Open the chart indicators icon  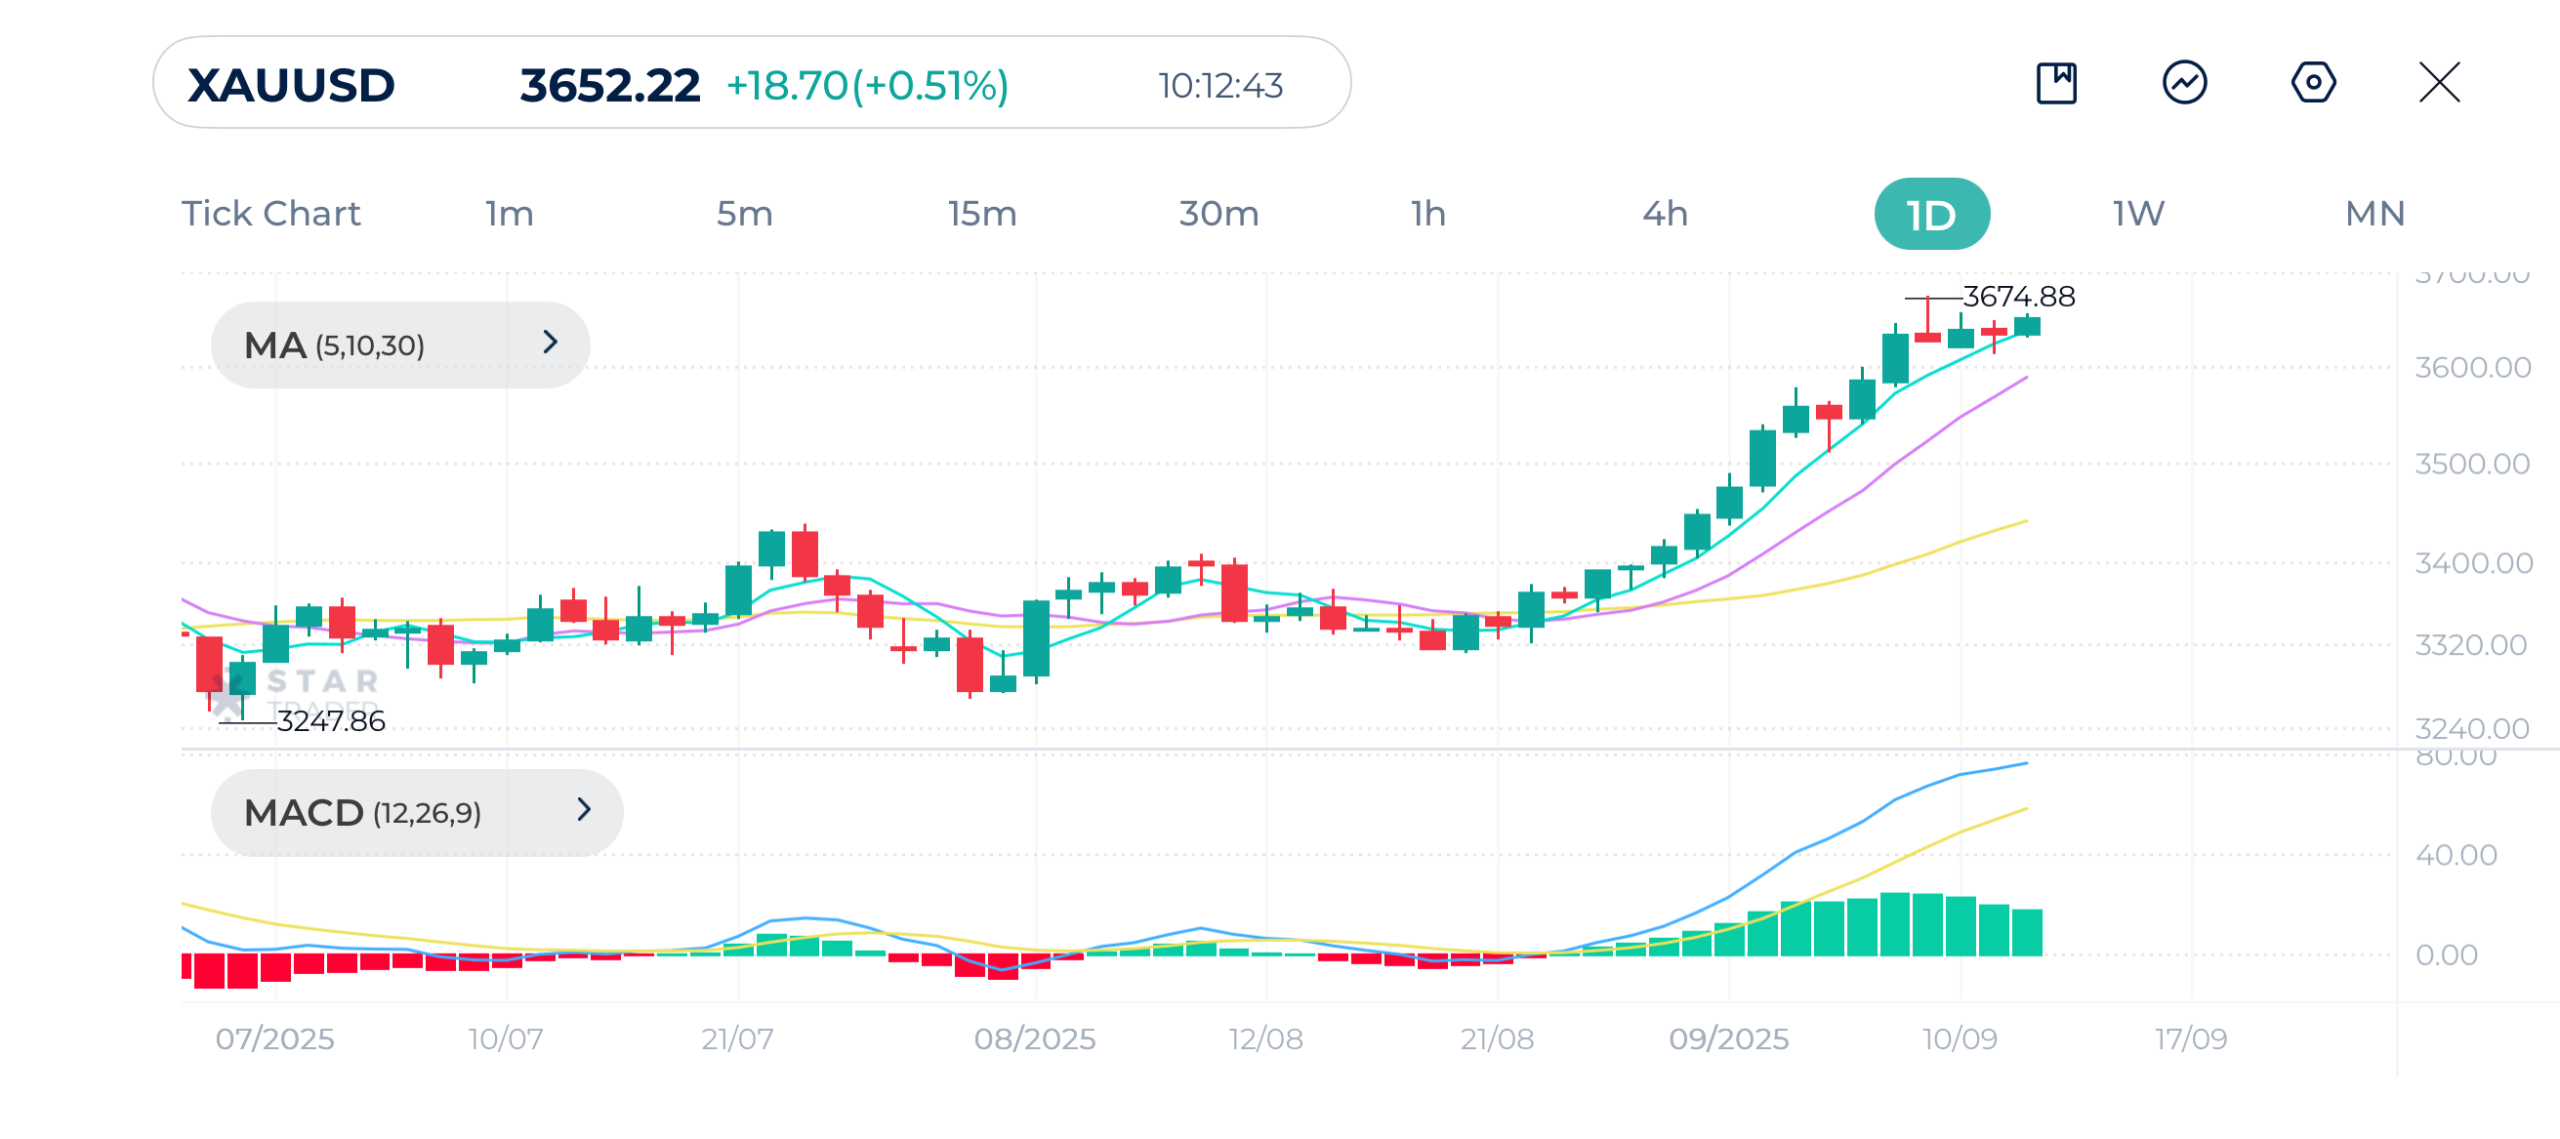coord(2184,83)
